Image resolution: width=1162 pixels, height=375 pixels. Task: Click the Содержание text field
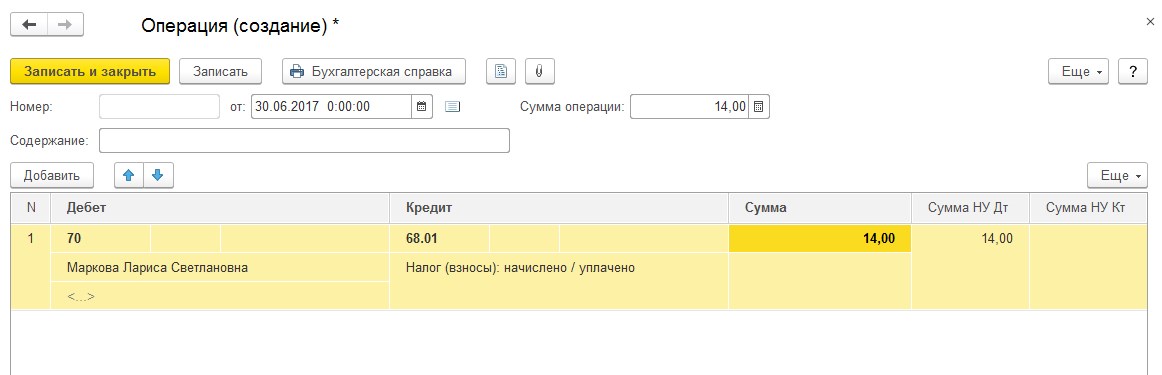pos(305,140)
